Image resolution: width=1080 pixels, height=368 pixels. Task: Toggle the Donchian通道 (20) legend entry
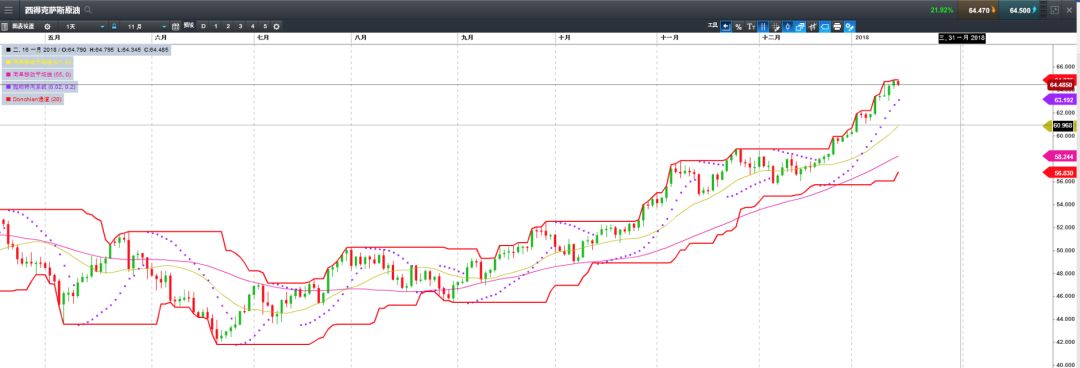tap(32, 99)
